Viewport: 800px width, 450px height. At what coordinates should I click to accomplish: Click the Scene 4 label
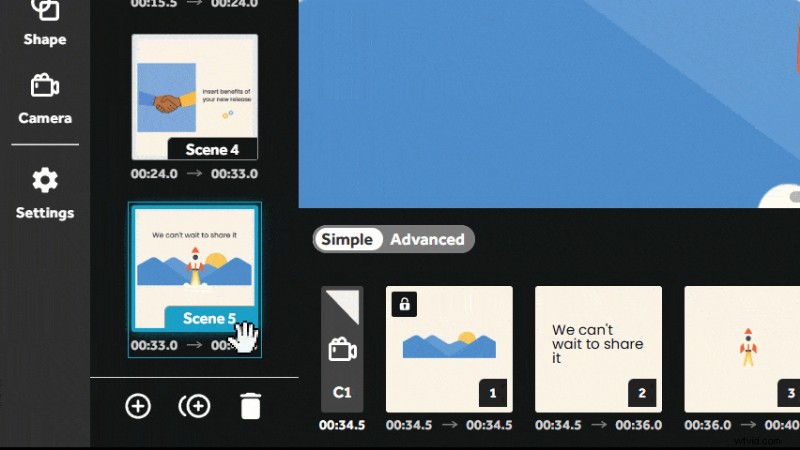[x=212, y=149]
